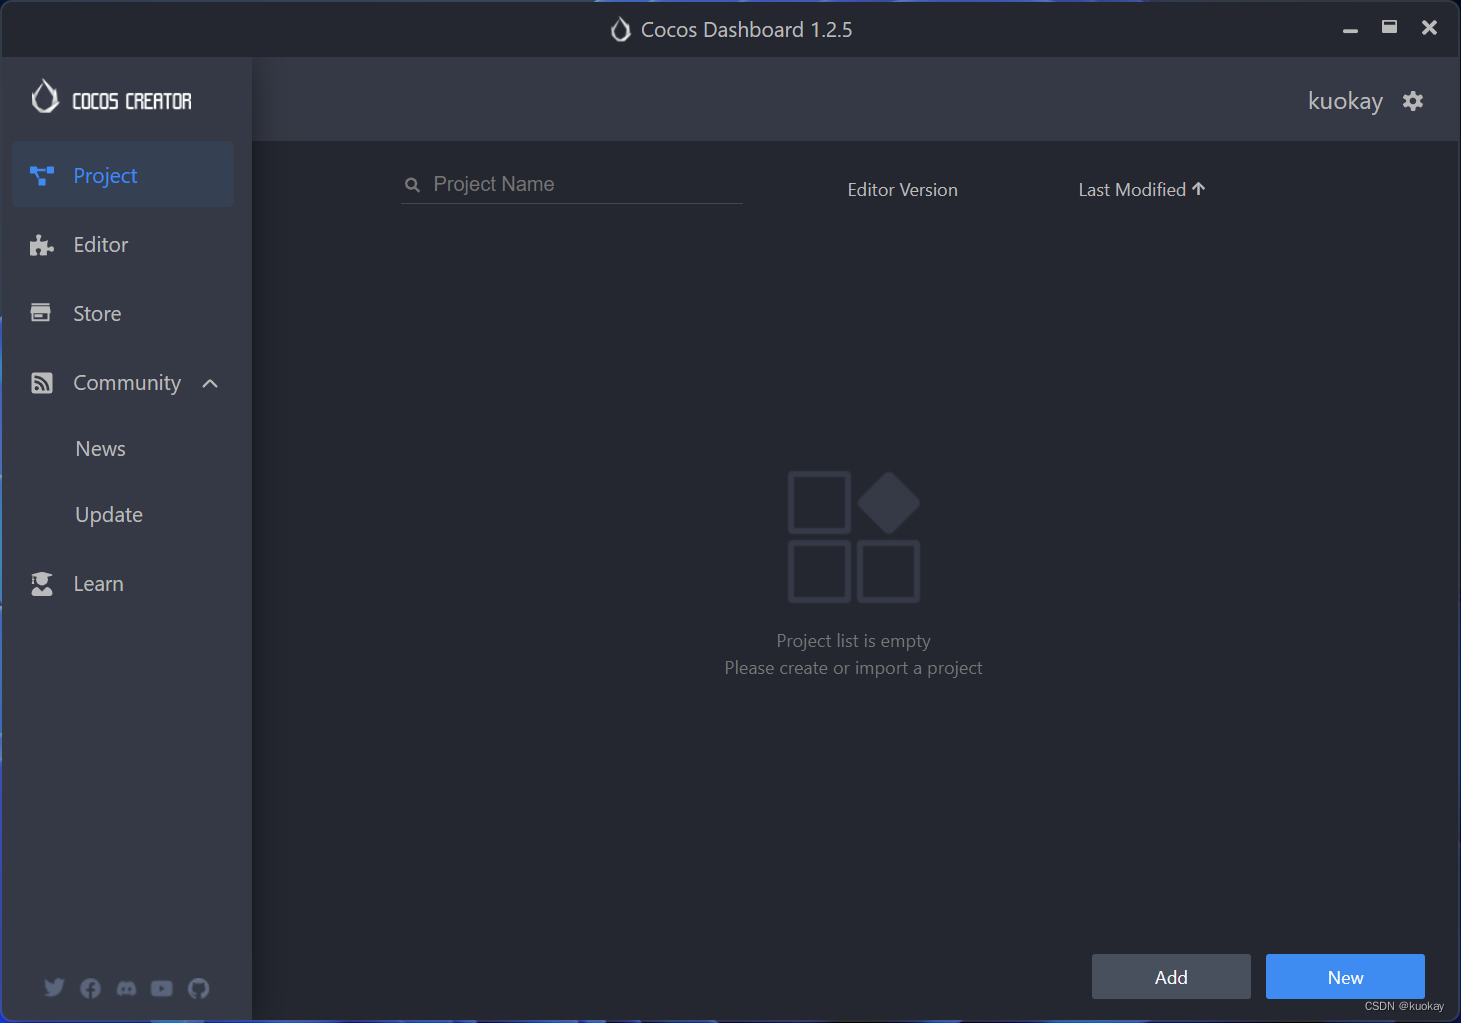Open the News page under Community
1461x1023 pixels.
click(101, 449)
